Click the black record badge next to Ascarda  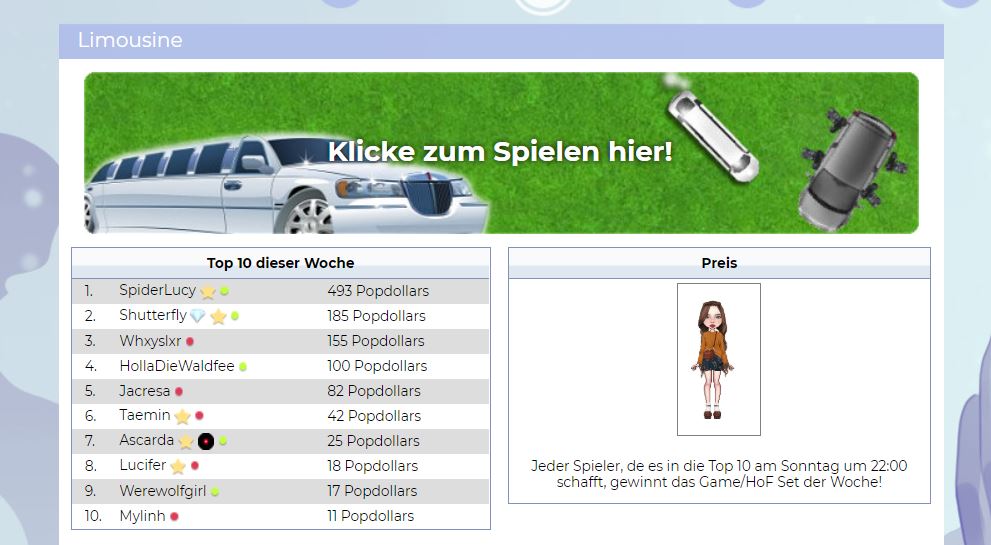pos(206,441)
